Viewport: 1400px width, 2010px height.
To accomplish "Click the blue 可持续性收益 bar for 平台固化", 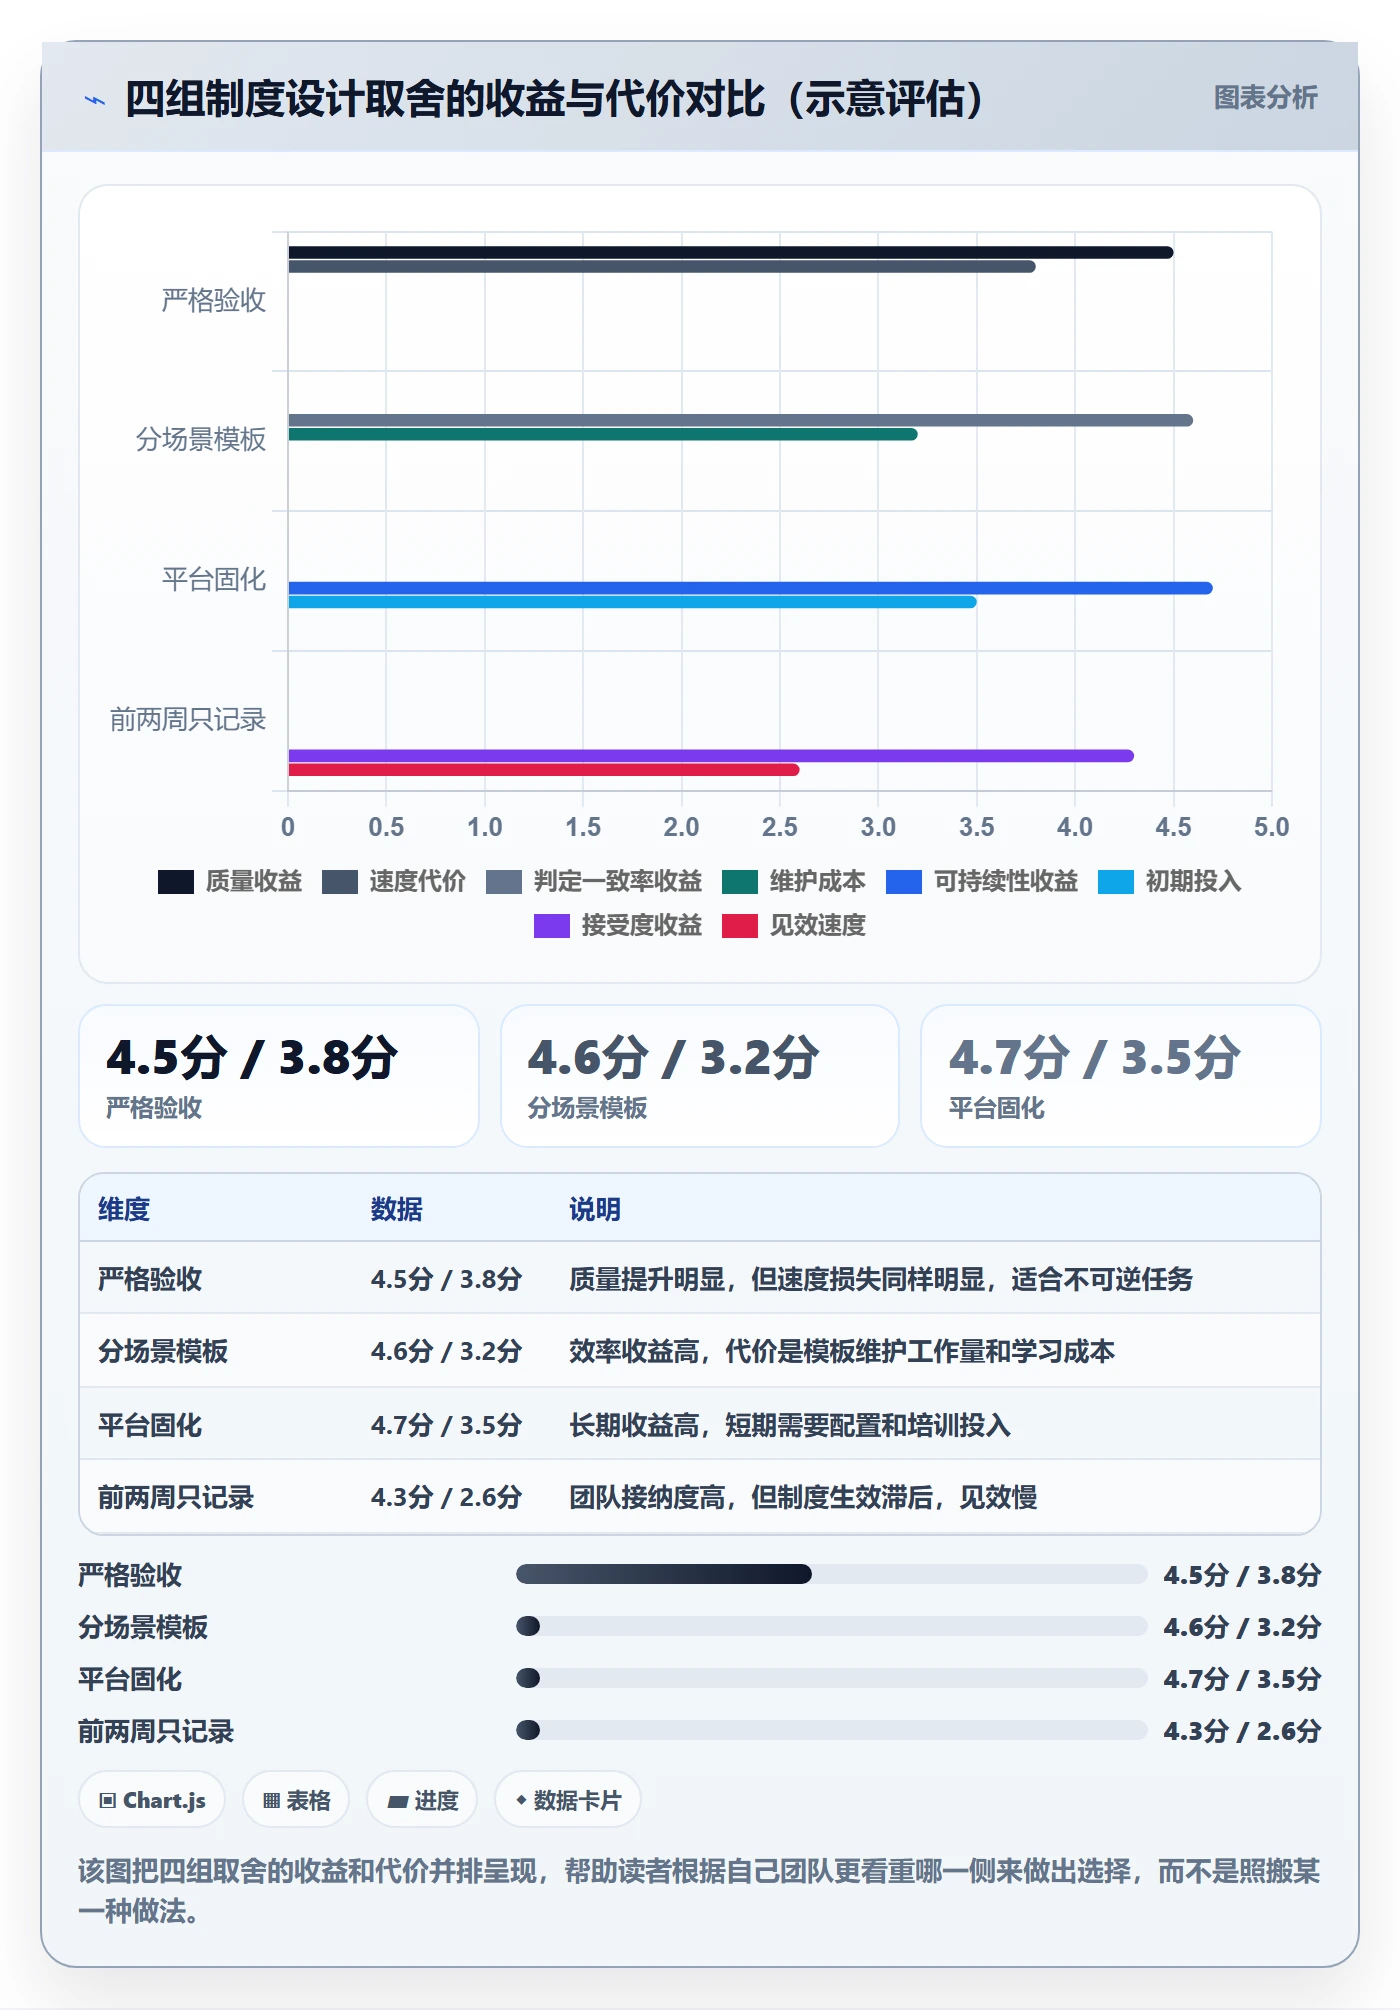I will (750, 588).
